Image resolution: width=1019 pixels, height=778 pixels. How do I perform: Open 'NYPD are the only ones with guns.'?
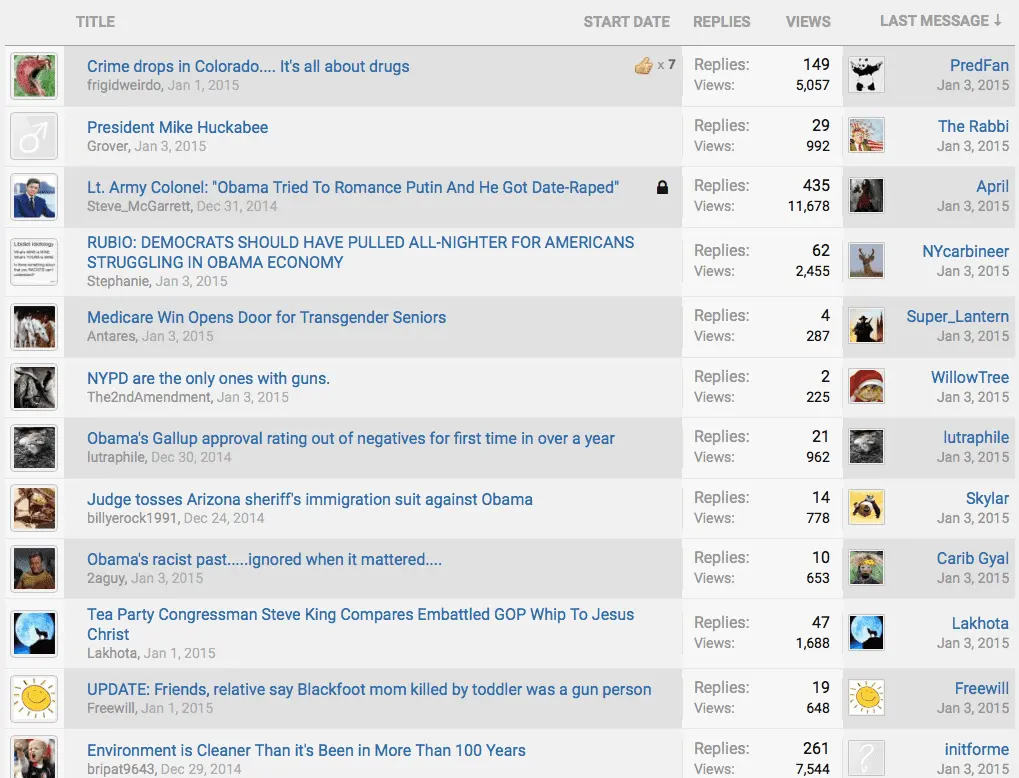click(x=208, y=378)
